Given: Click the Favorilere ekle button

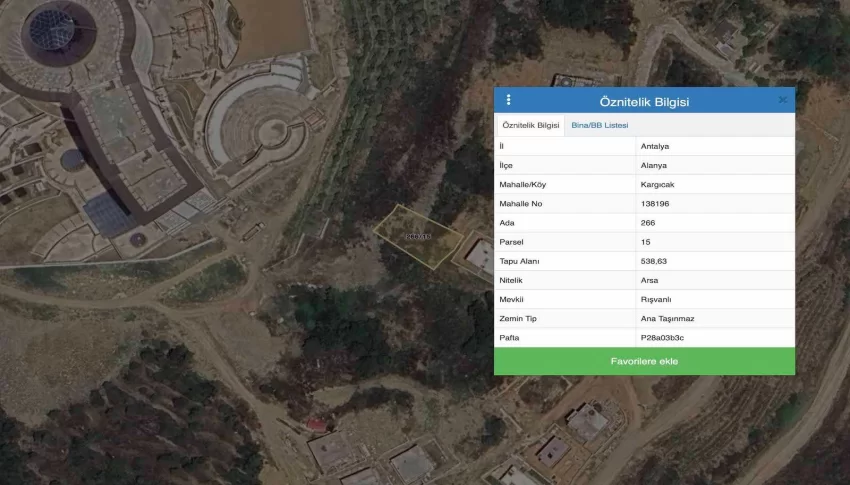Looking at the screenshot, I should pos(644,361).
